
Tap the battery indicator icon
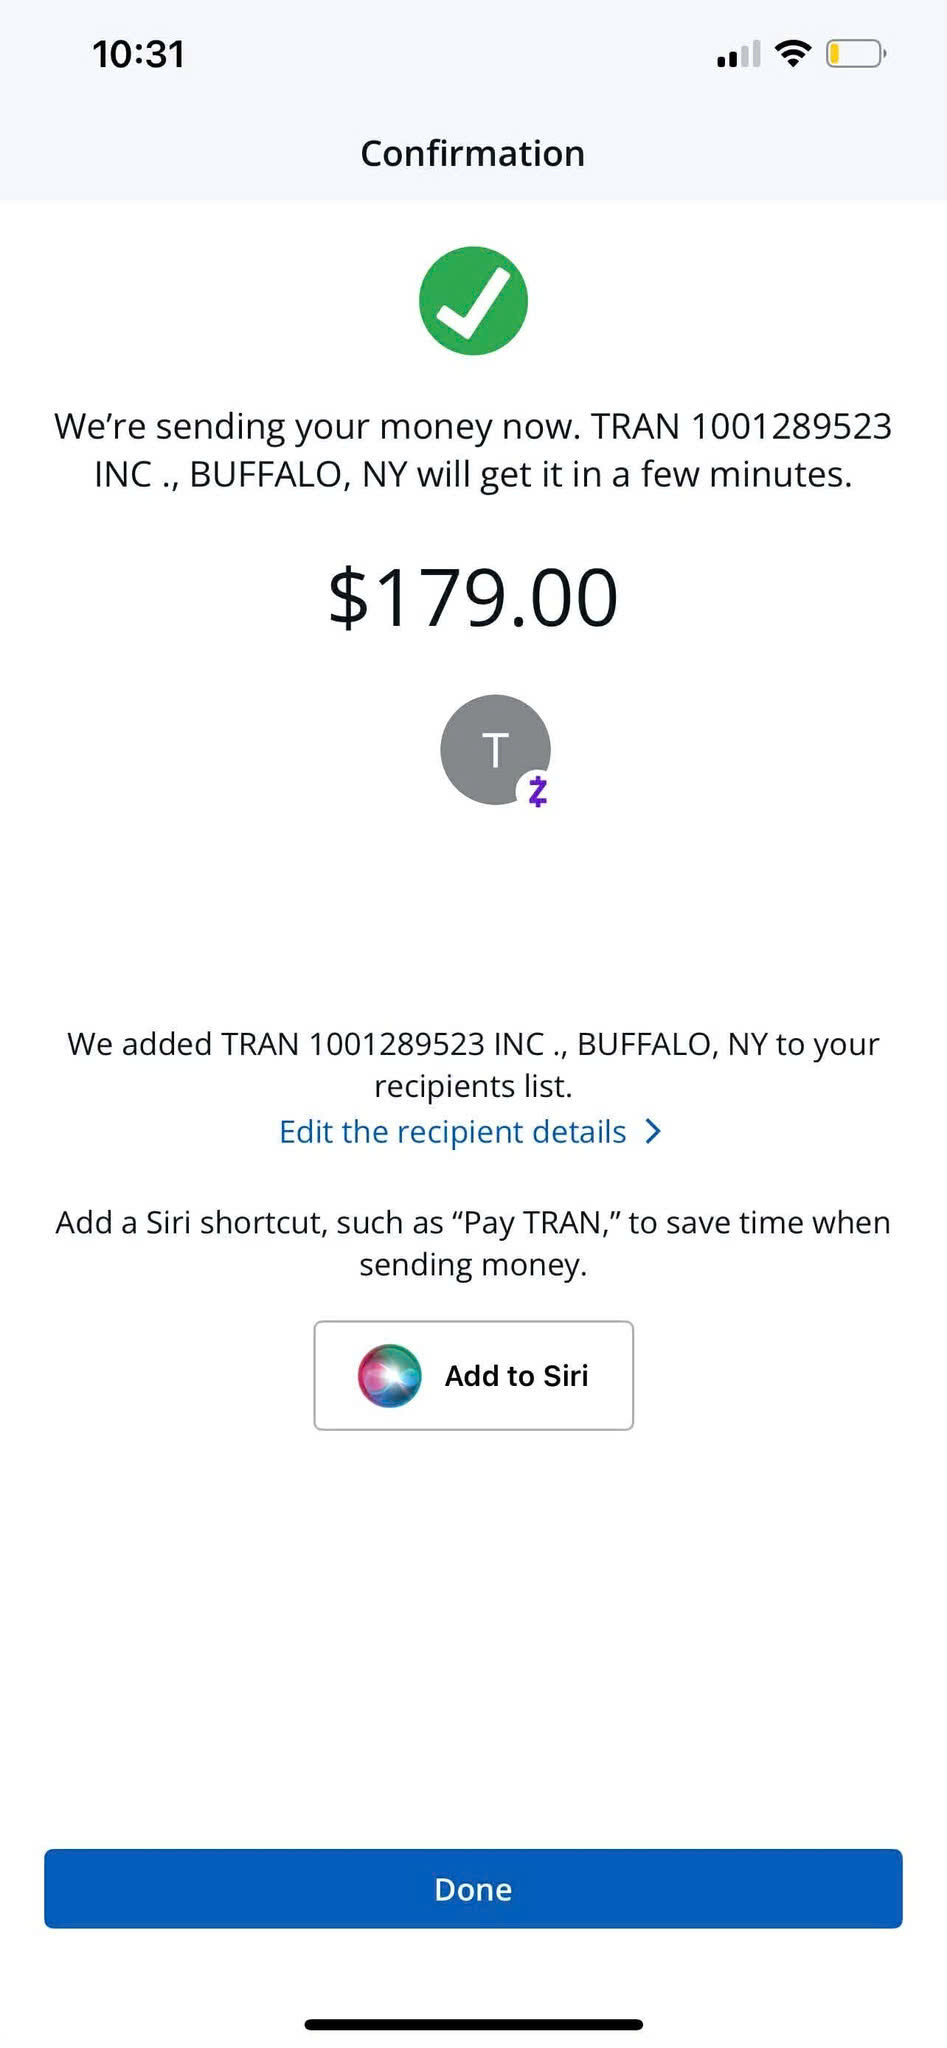click(x=856, y=53)
